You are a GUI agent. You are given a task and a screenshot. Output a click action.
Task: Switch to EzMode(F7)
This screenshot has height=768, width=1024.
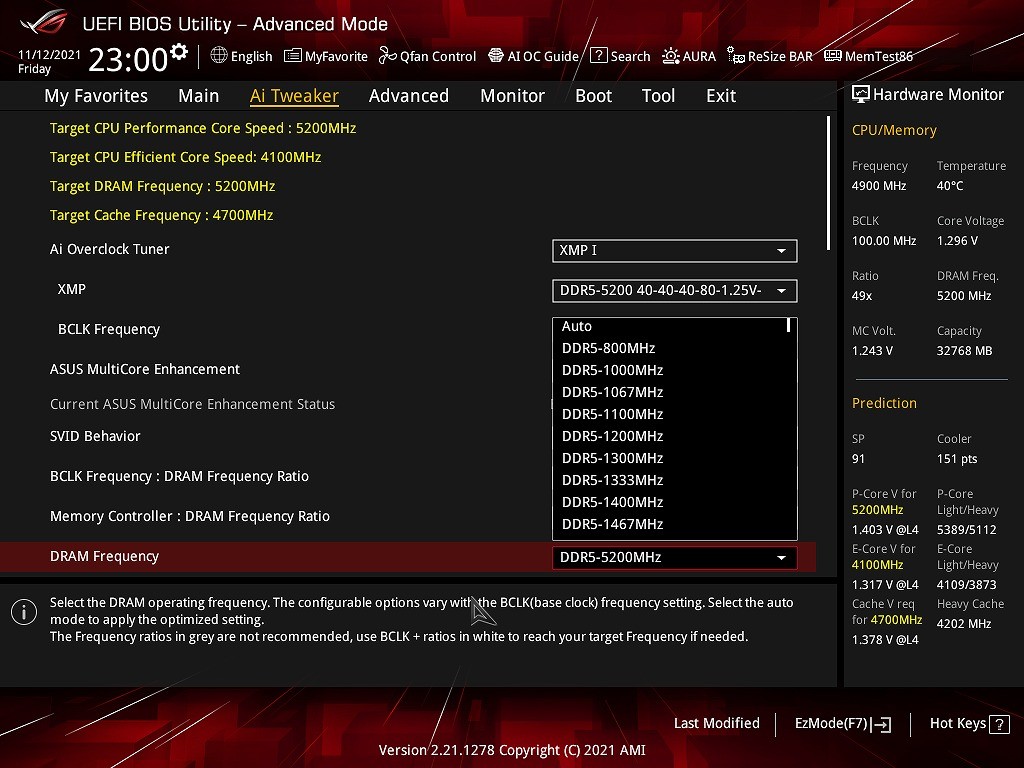[842, 723]
